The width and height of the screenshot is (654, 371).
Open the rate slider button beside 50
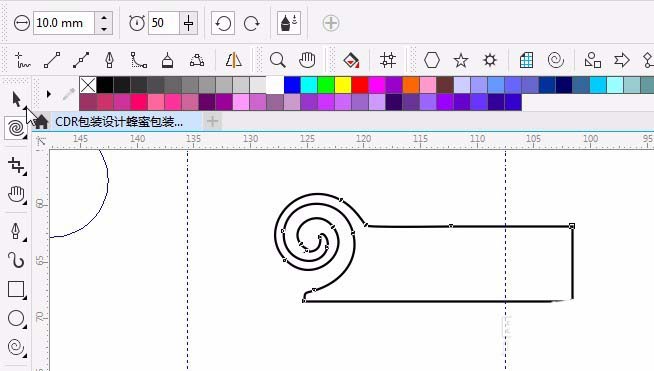click(189, 23)
